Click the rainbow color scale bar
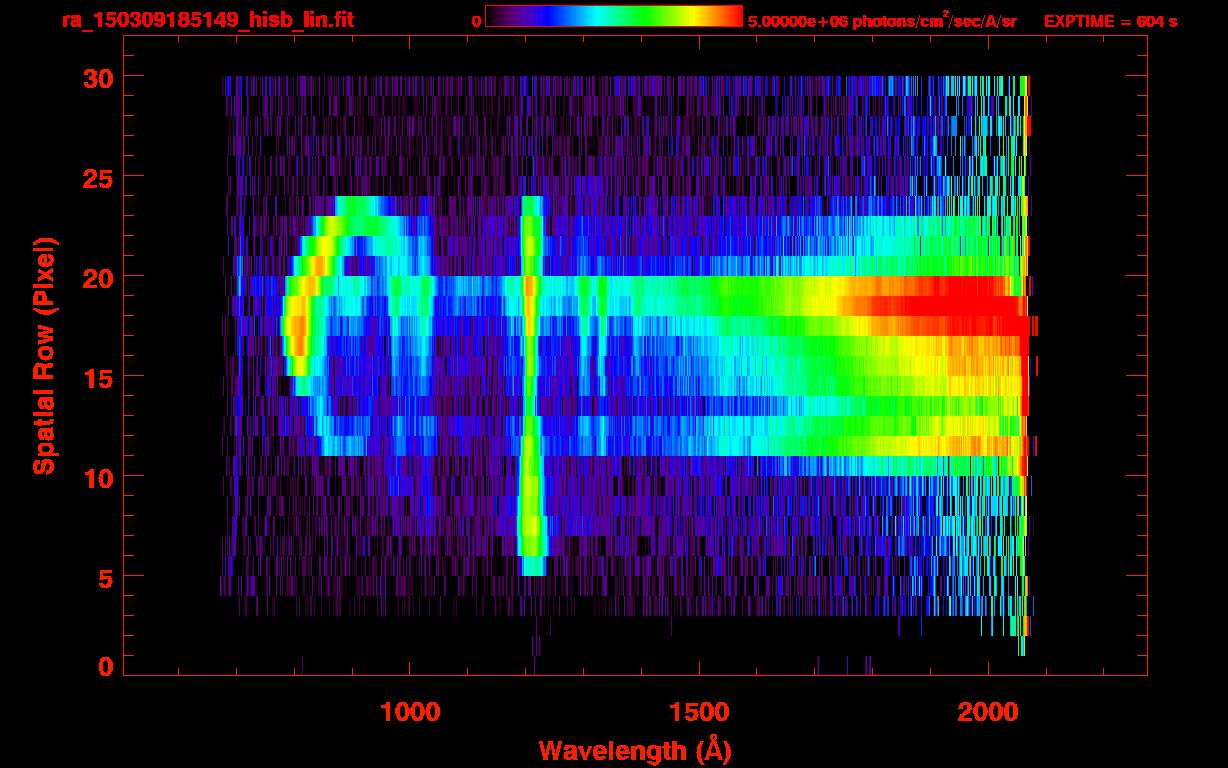 (614, 16)
